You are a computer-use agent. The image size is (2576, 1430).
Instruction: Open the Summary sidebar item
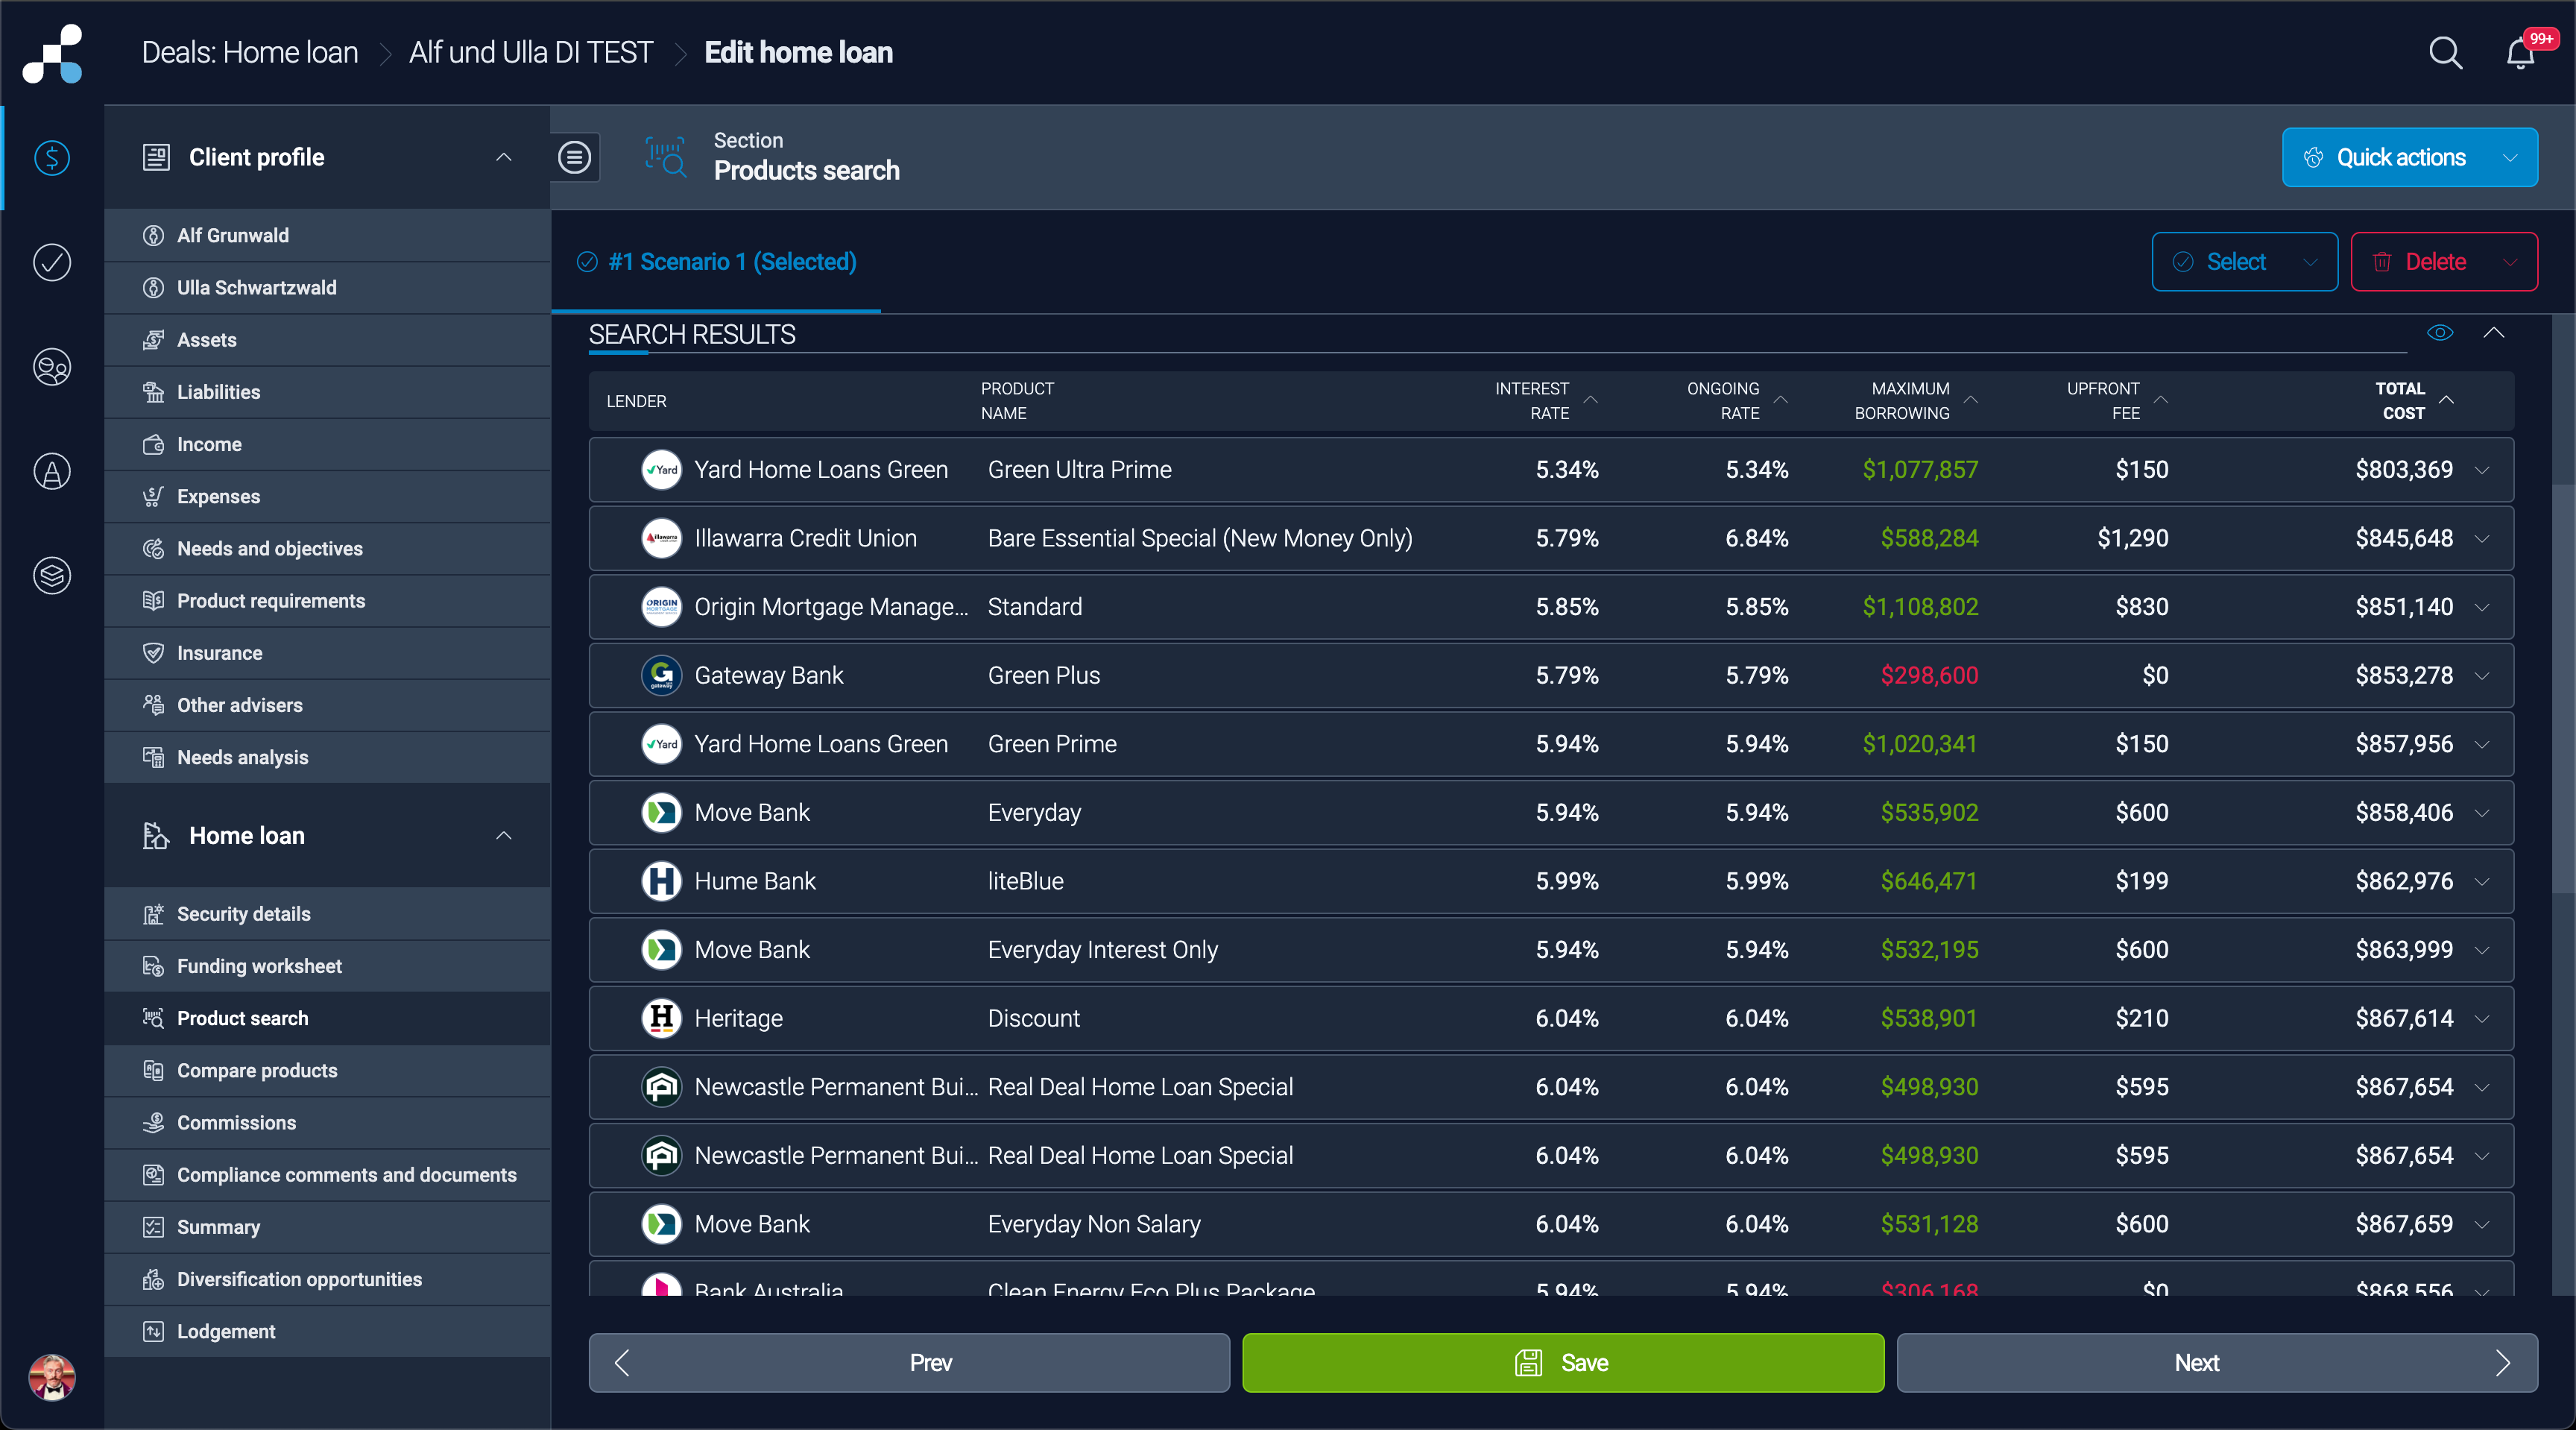tap(327, 1227)
